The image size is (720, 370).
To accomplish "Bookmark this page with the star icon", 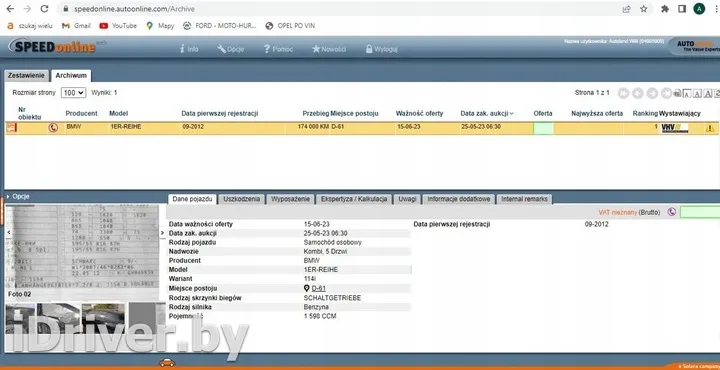I will 644,9.
